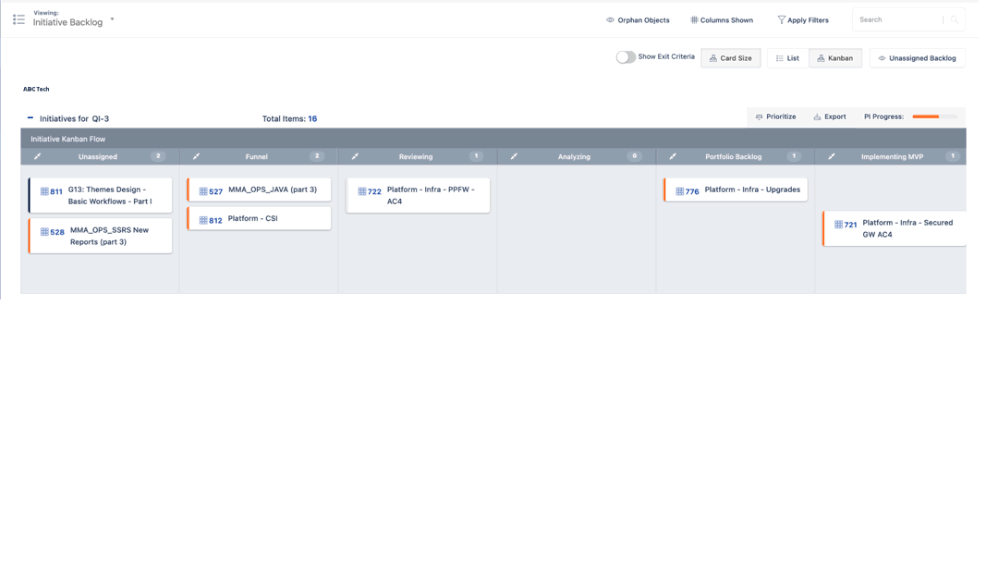Open the Card Size button
The image size is (998, 562).
coord(731,58)
